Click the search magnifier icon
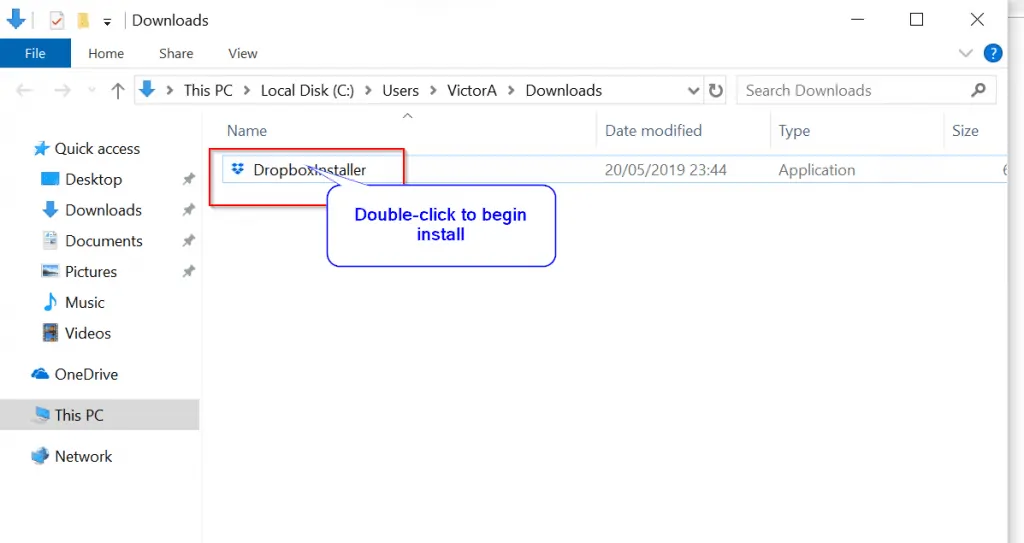 (978, 91)
